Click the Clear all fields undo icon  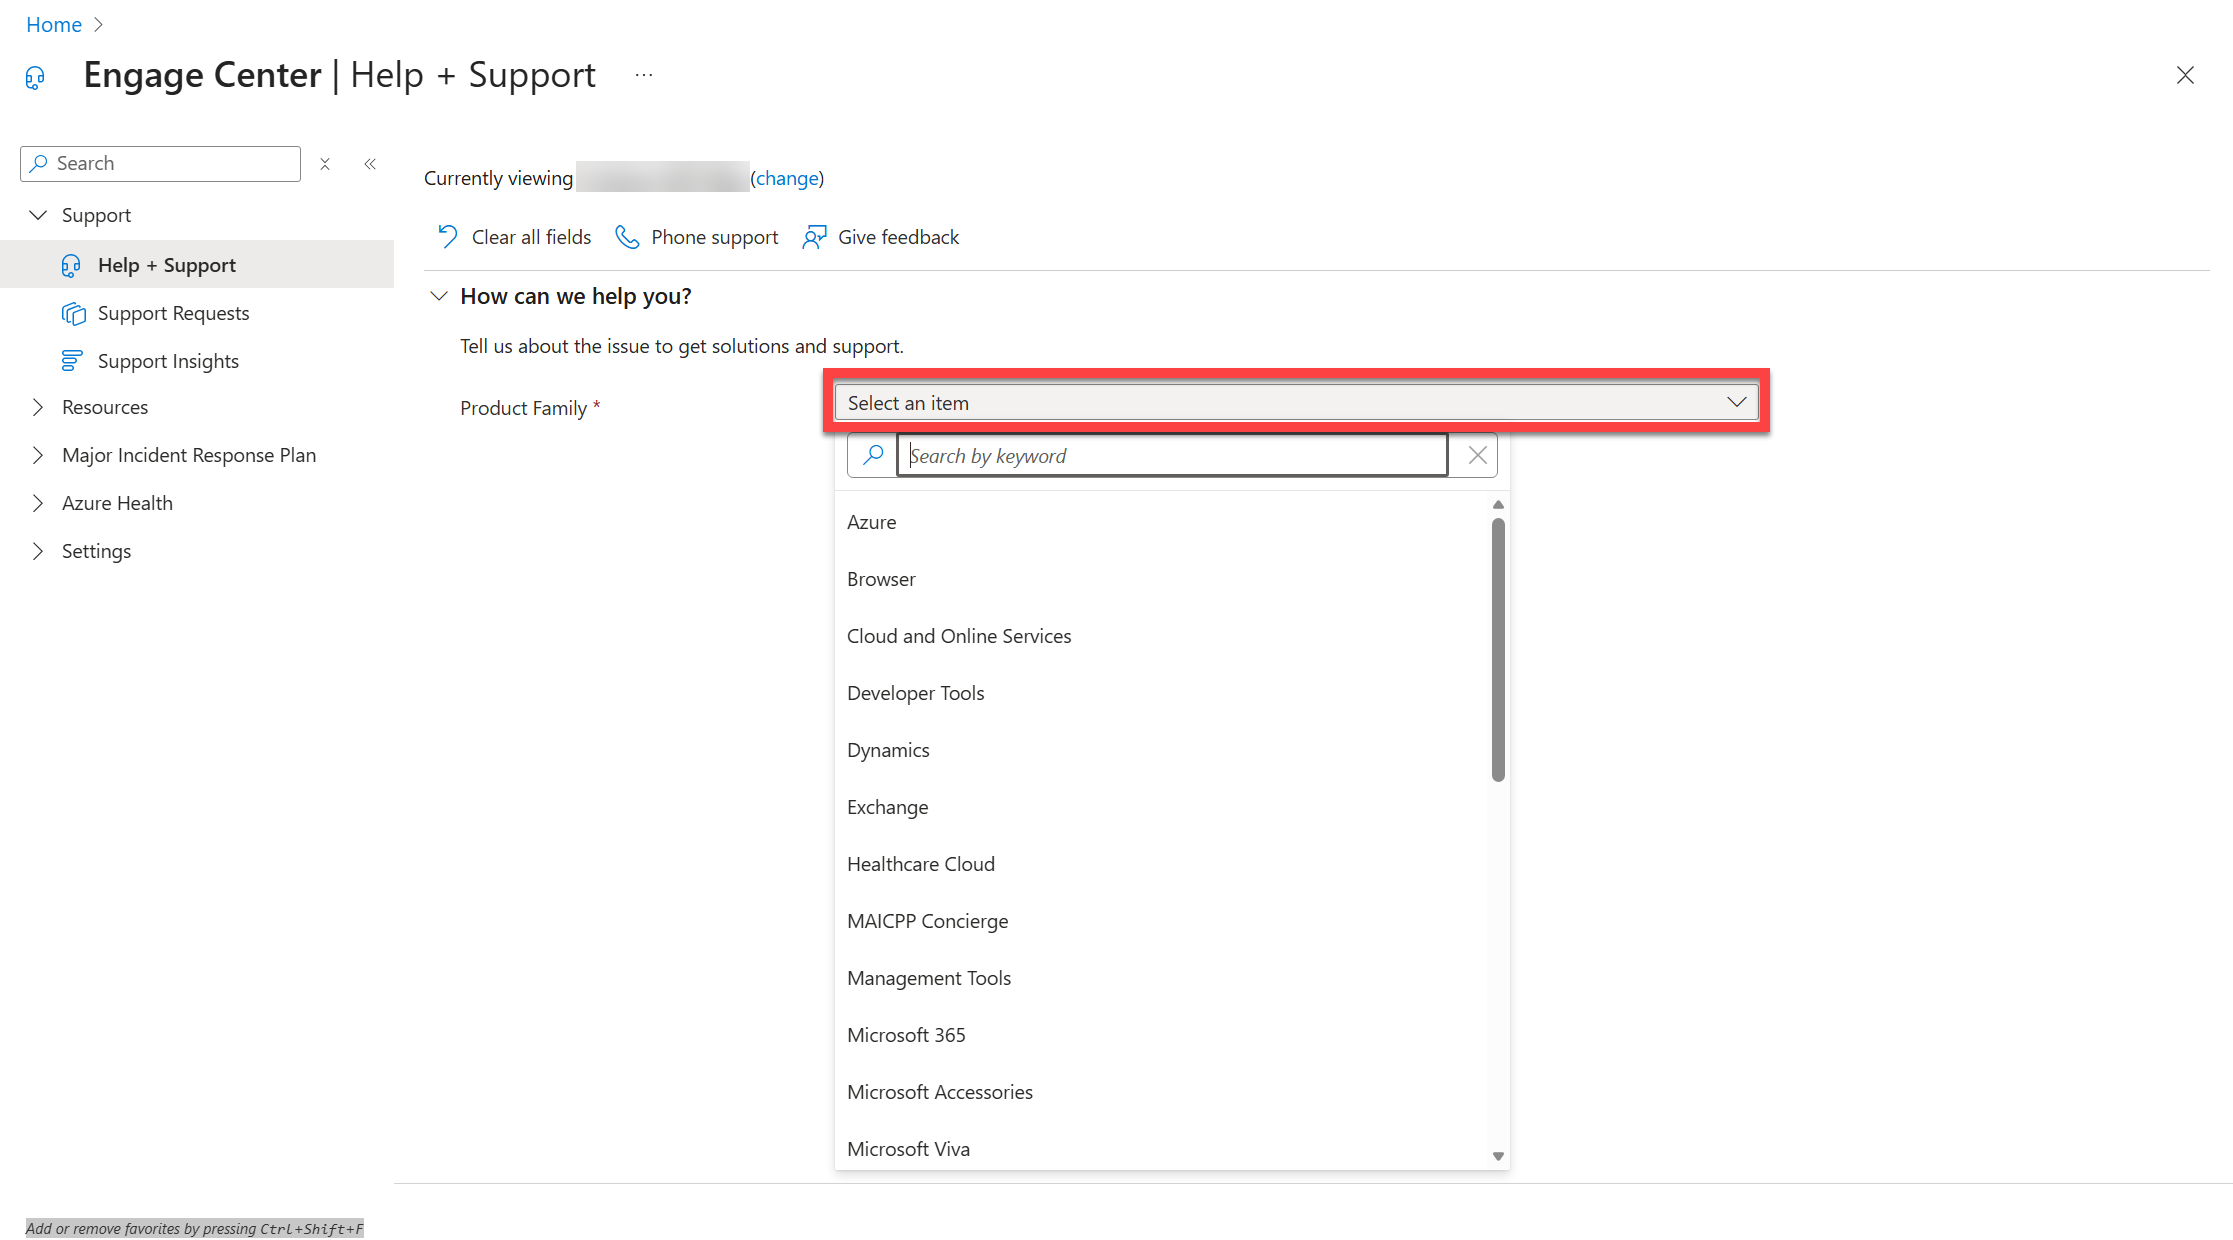(447, 237)
